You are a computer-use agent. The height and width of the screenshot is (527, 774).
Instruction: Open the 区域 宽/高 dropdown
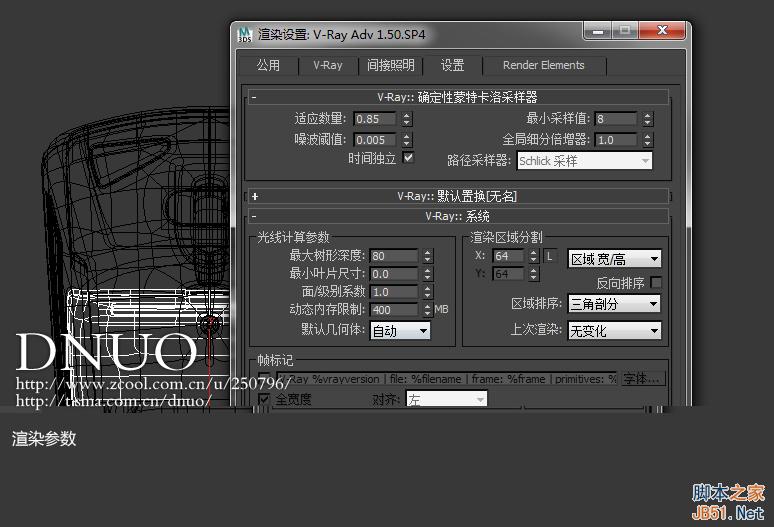(x=614, y=259)
